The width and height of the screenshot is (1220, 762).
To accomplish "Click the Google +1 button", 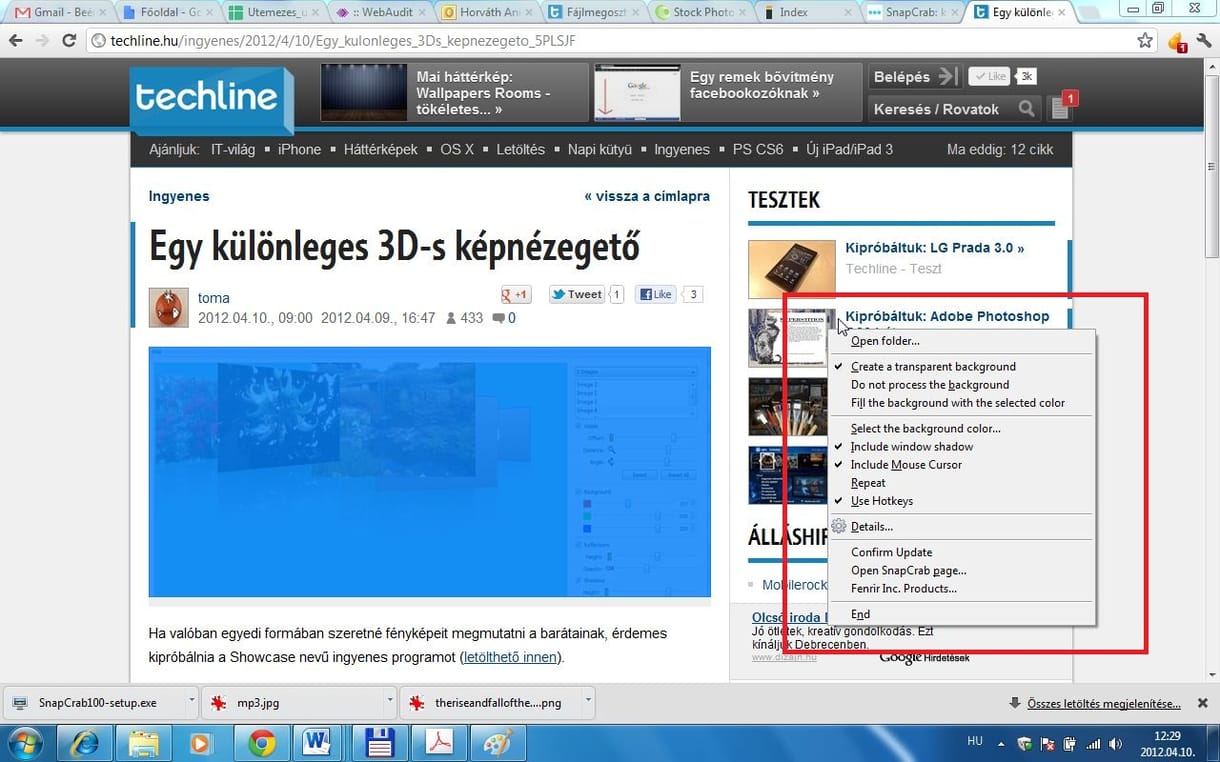I will [x=516, y=294].
